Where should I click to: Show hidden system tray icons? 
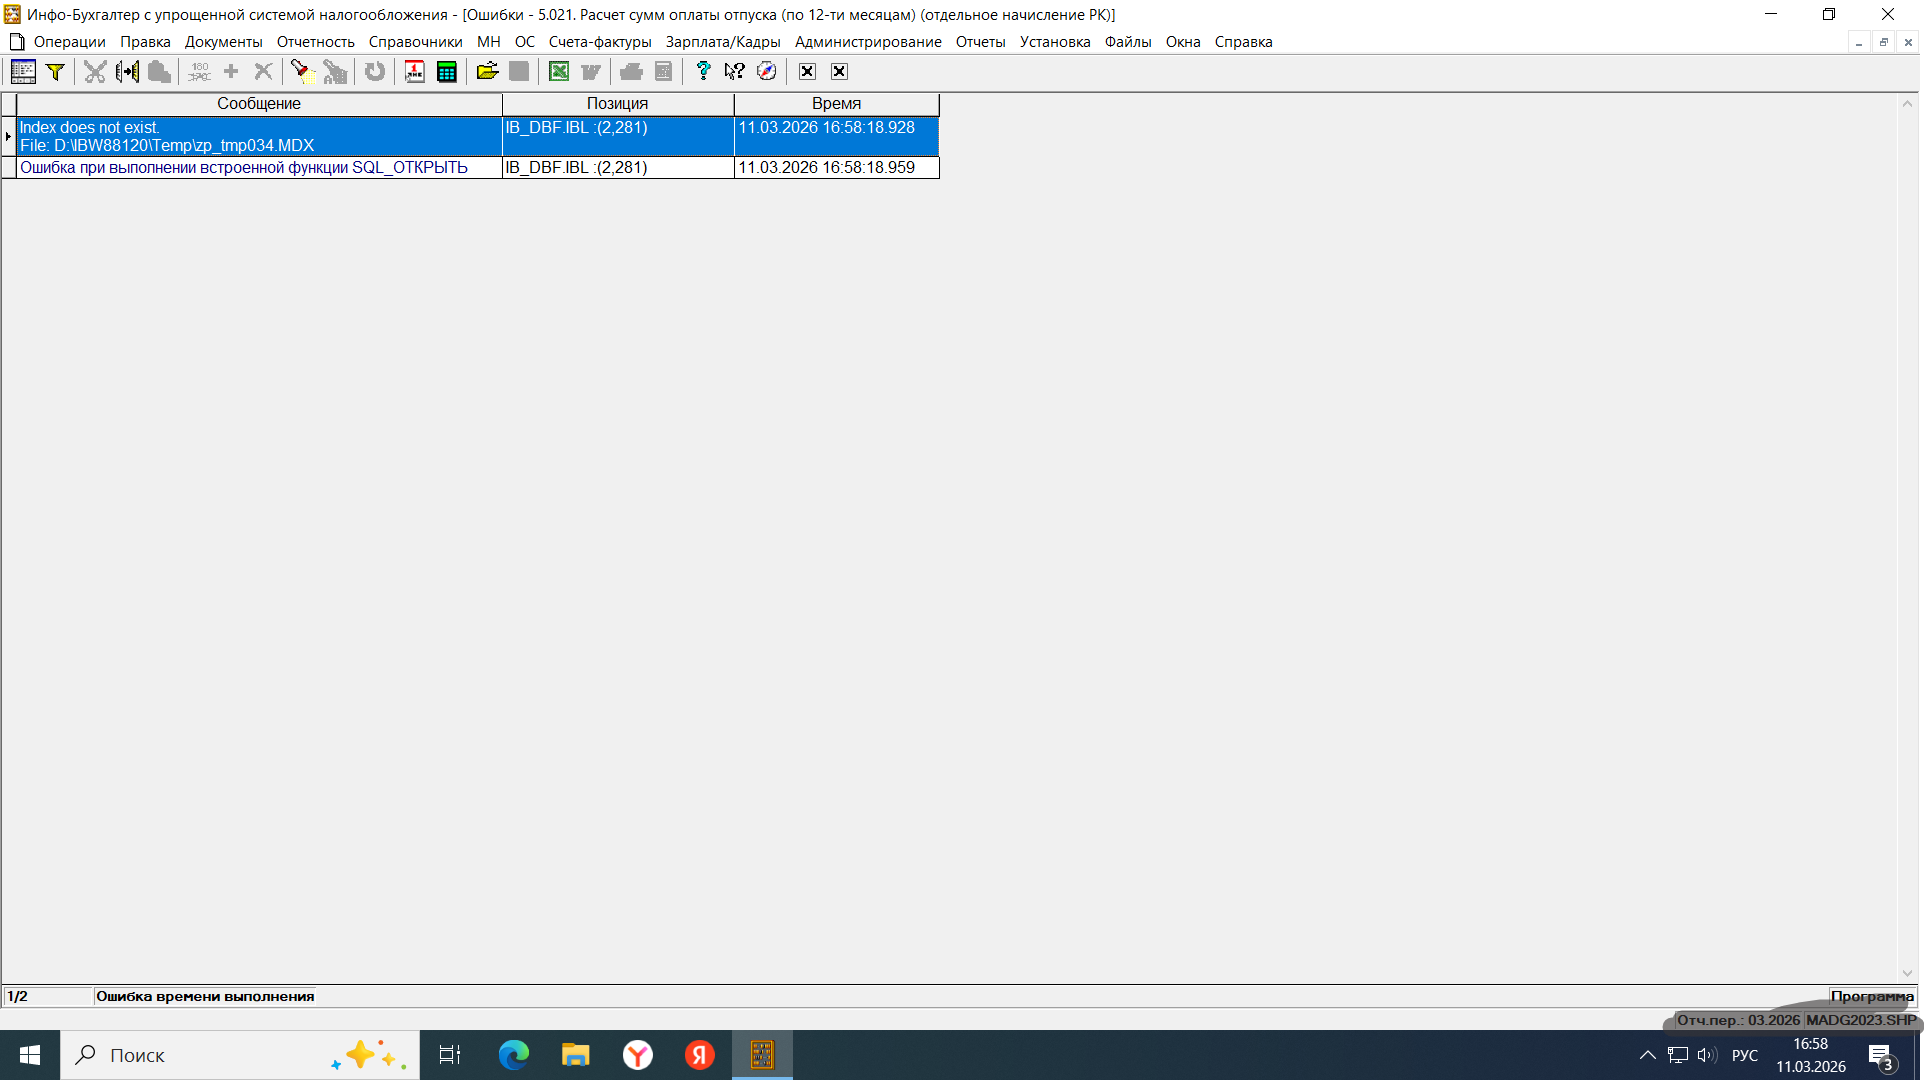tap(1647, 1055)
